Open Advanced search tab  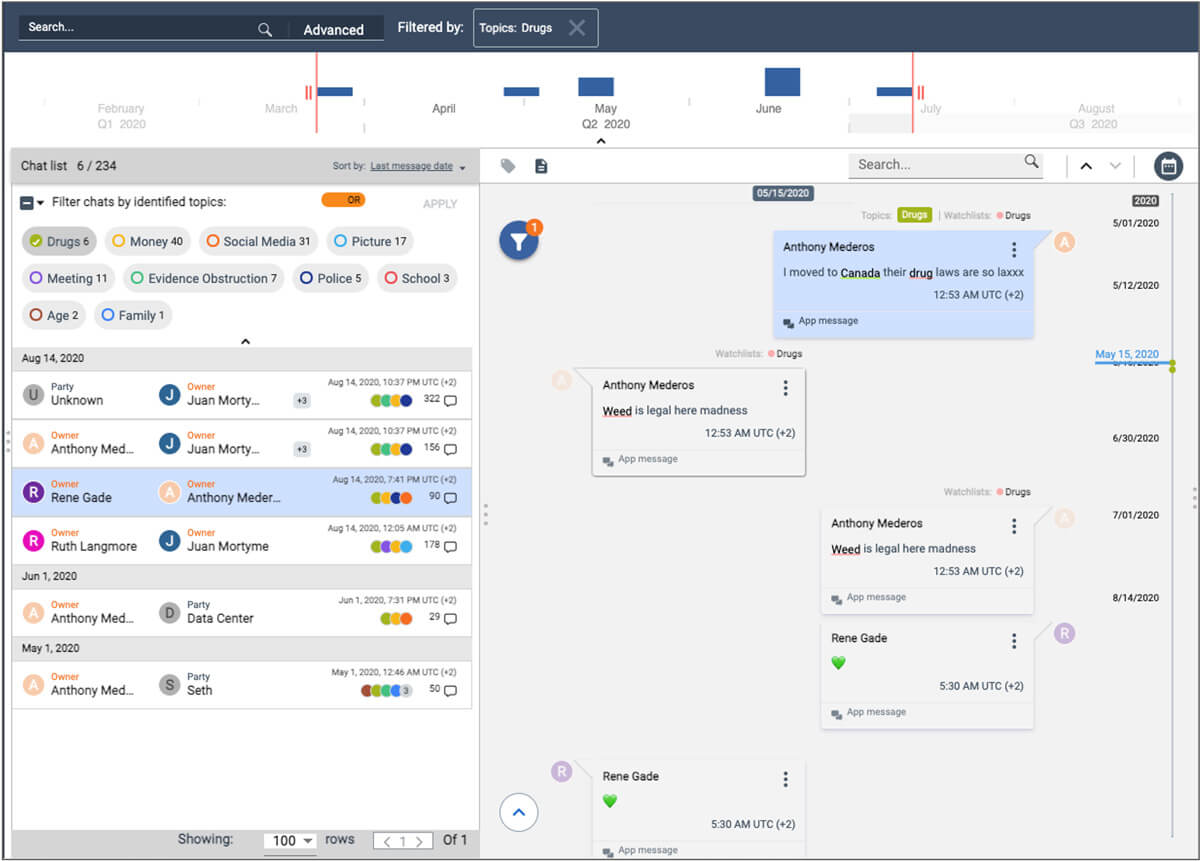tap(334, 30)
